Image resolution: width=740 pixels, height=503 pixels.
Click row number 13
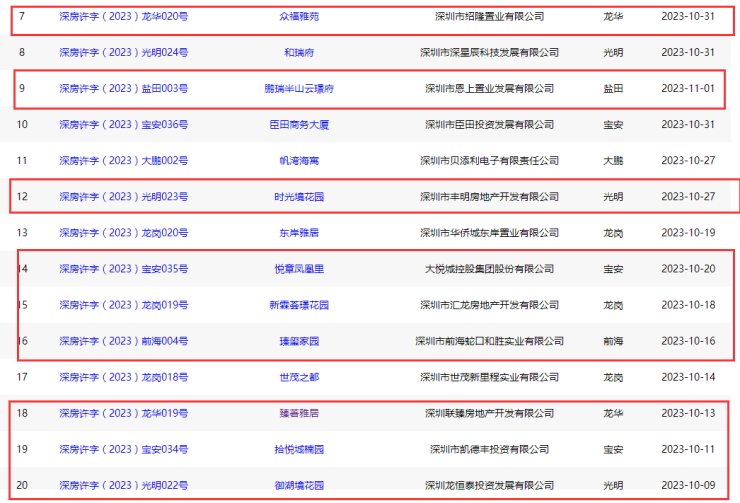tap(22, 233)
